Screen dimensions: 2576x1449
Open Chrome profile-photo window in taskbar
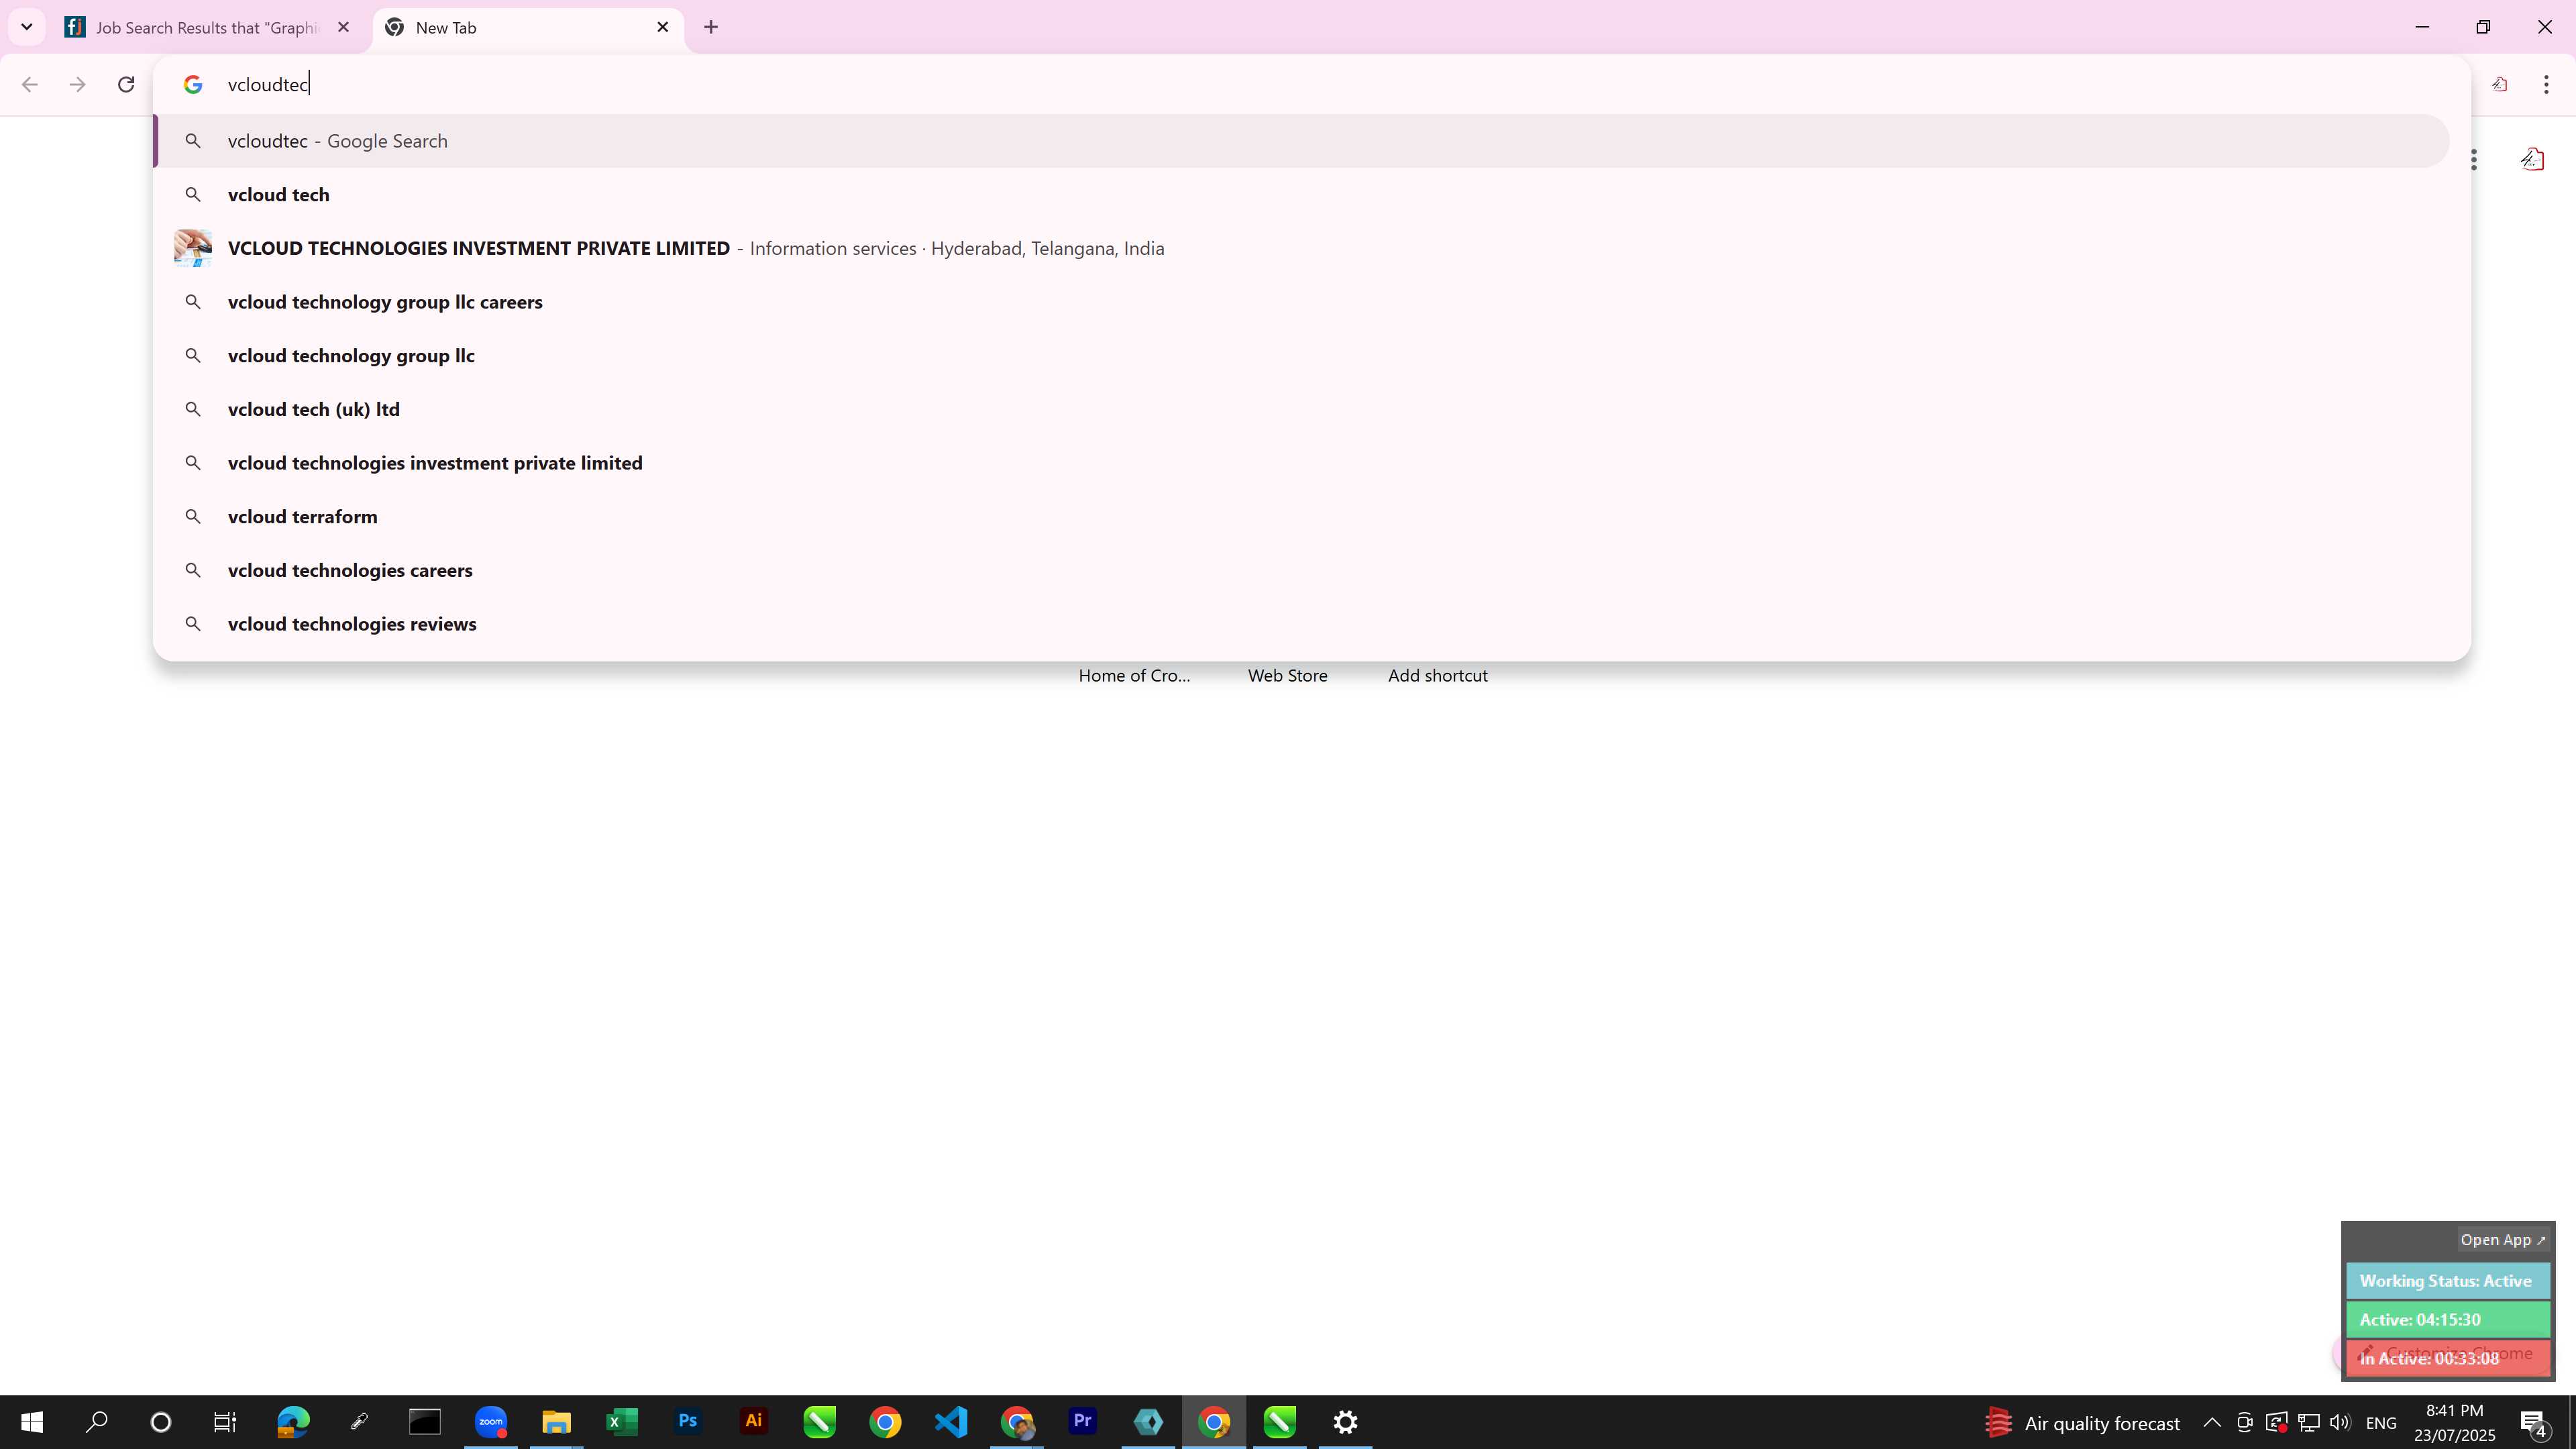click(1017, 1422)
